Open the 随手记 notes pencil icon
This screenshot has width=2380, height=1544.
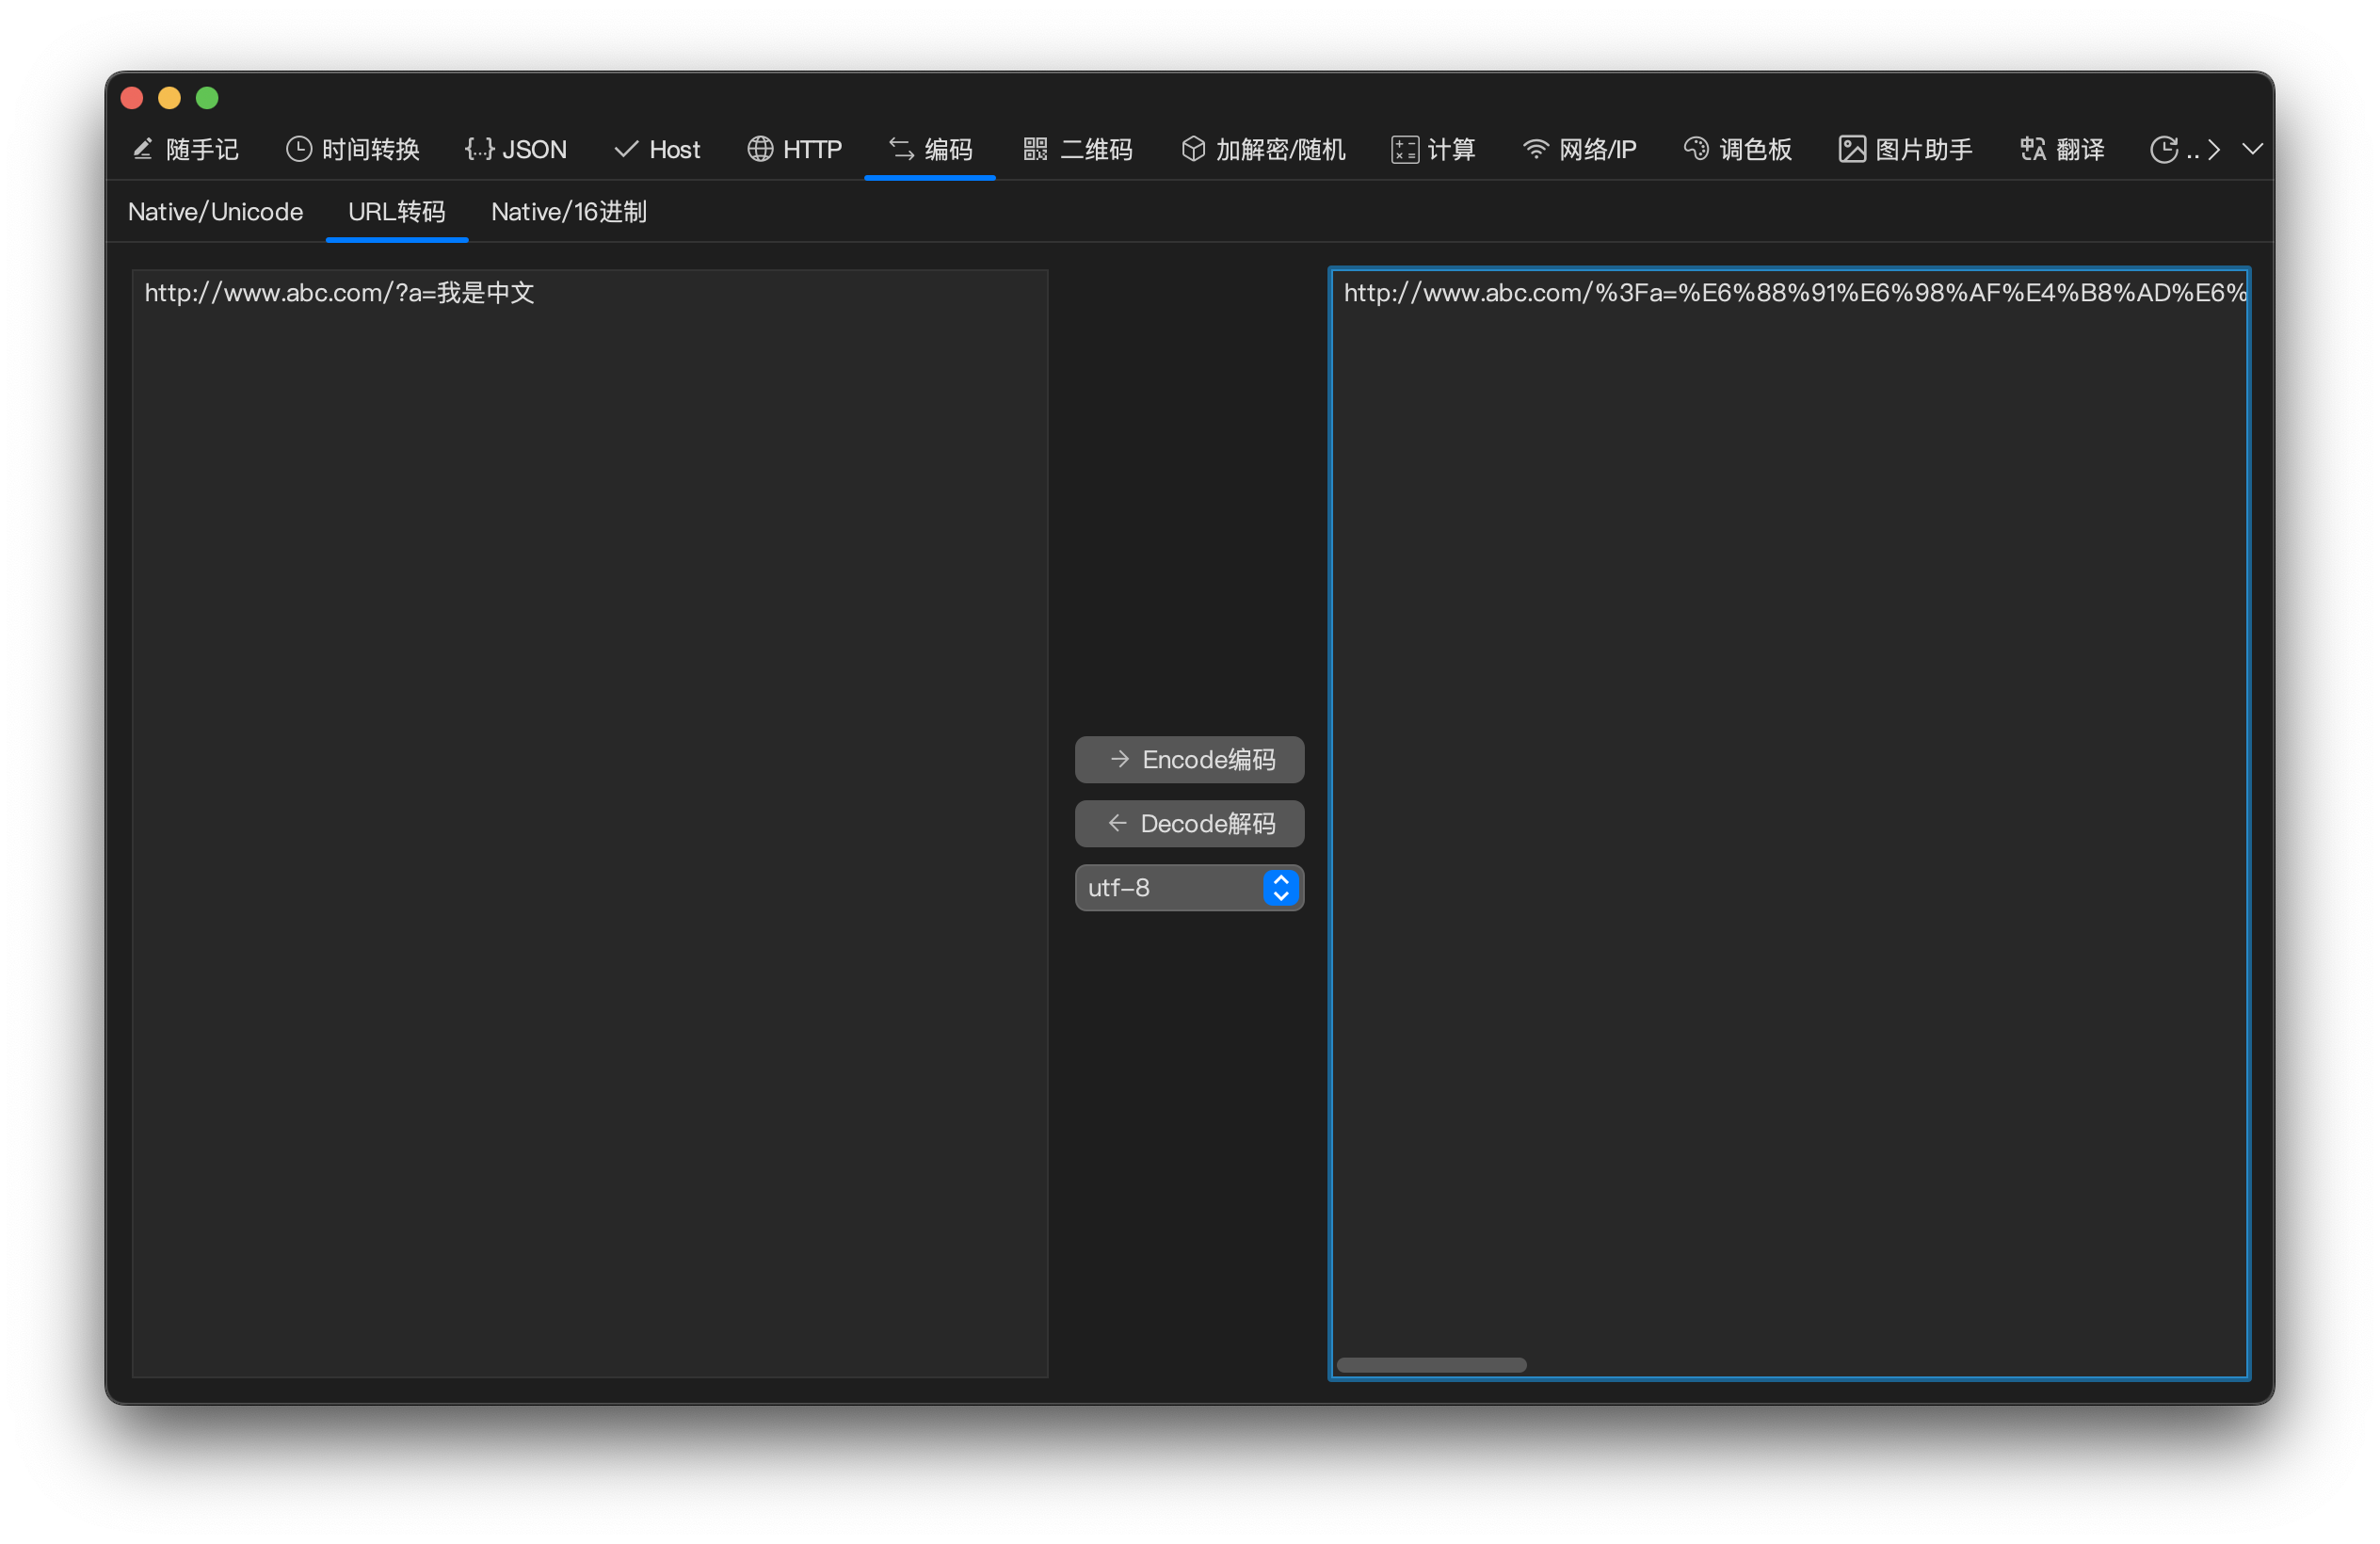pyautogui.click(x=143, y=149)
